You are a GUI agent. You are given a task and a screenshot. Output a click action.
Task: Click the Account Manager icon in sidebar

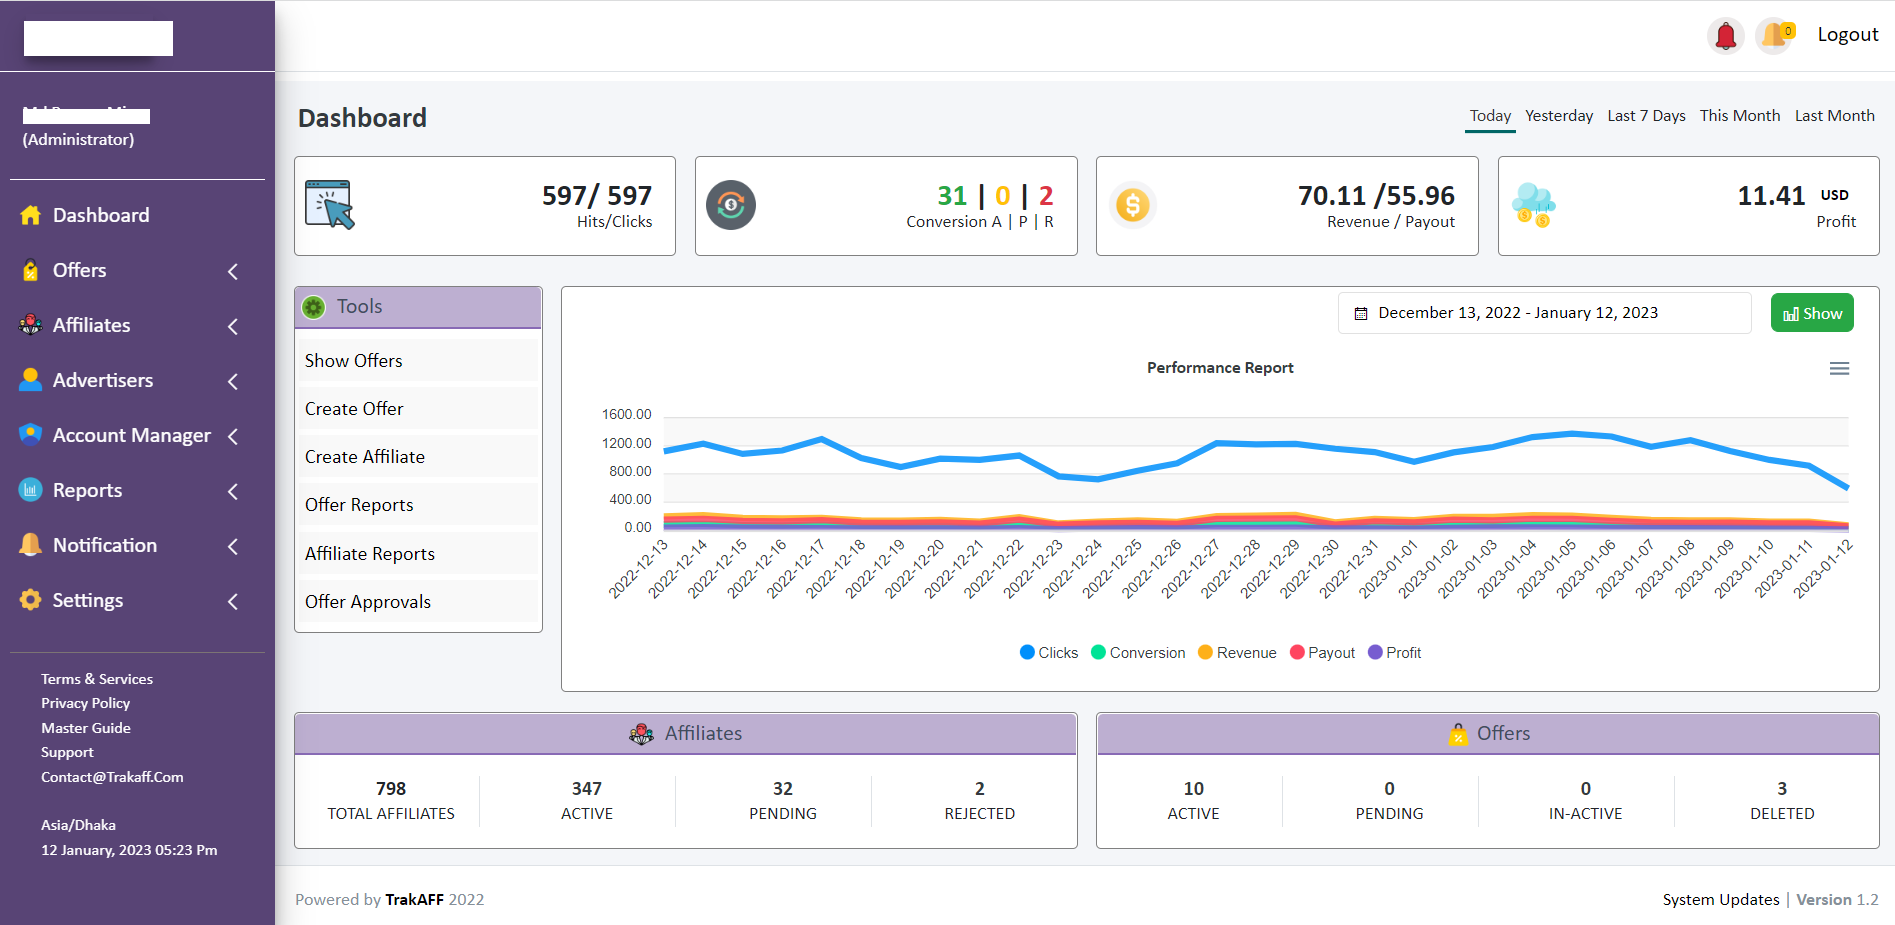(x=30, y=434)
